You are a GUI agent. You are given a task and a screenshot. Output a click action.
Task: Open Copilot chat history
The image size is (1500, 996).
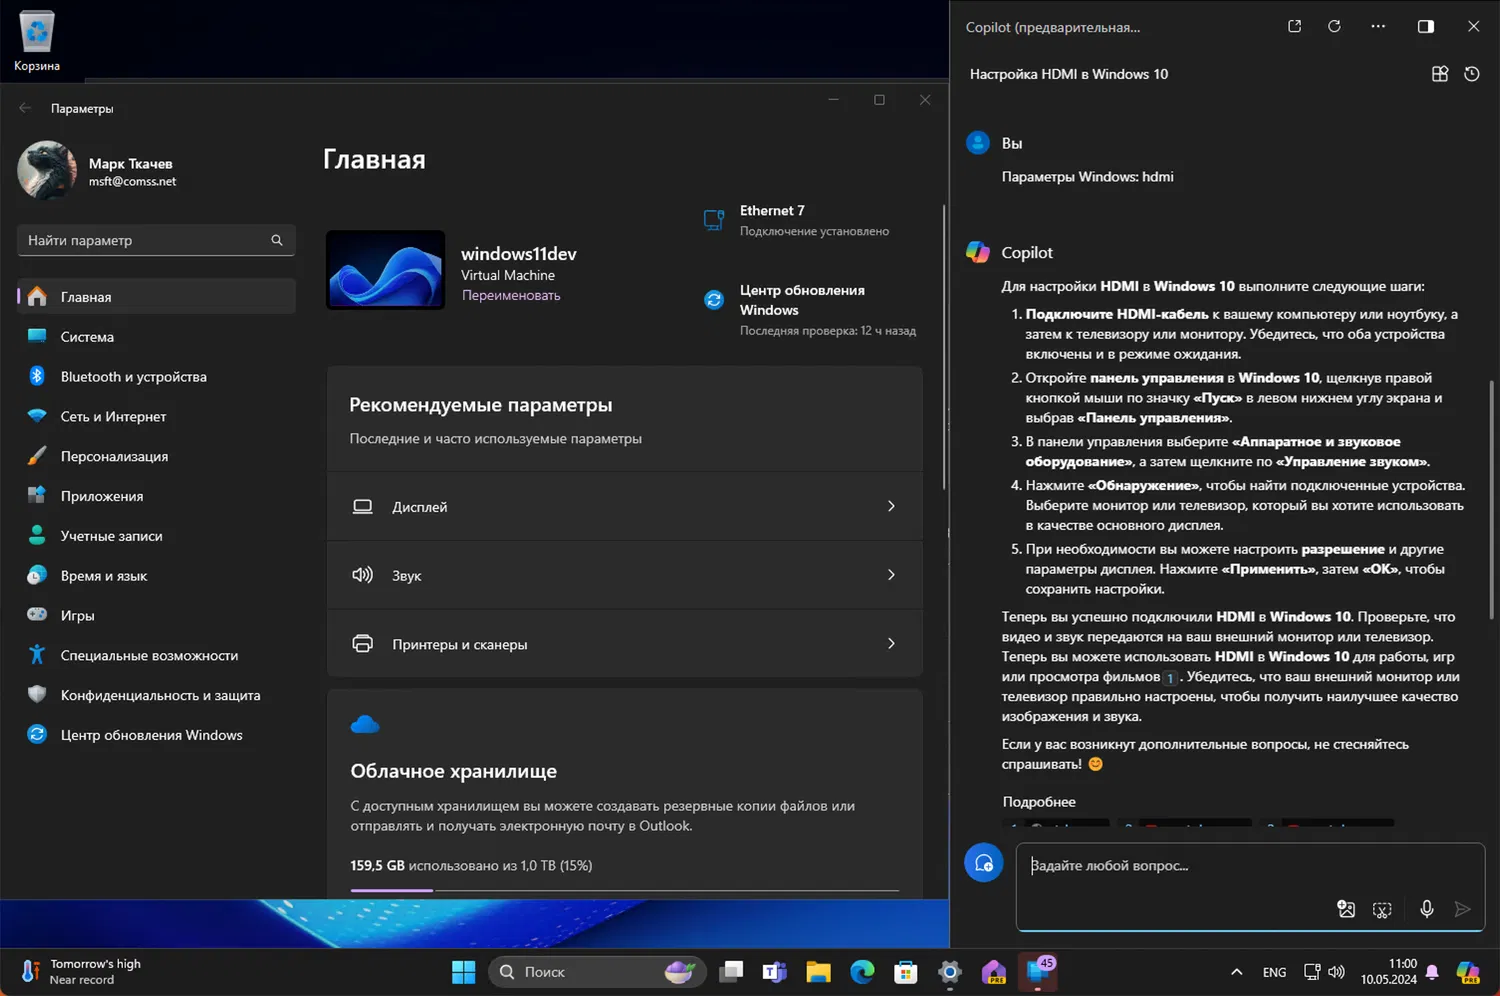(x=1472, y=74)
